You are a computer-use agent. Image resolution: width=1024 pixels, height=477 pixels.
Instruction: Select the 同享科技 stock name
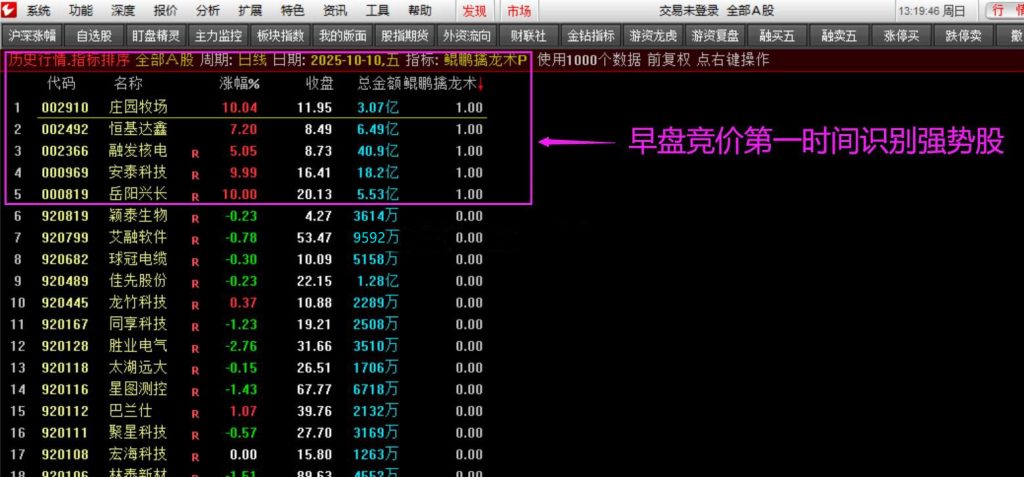point(138,324)
